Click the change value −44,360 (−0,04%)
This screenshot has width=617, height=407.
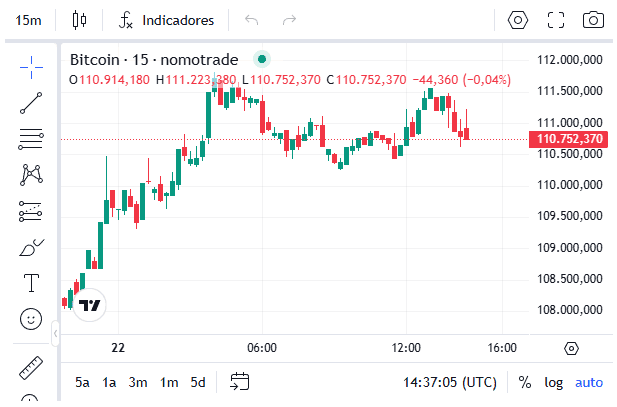462,80
